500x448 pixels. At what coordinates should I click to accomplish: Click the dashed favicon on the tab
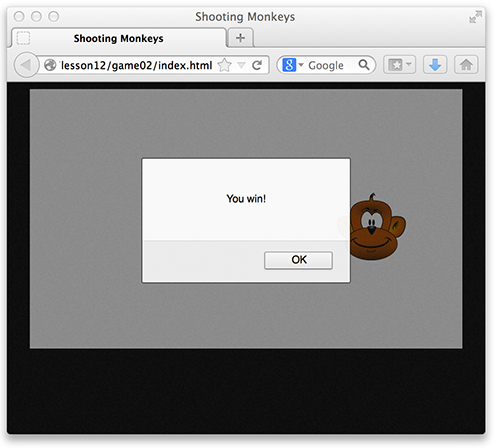point(23,38)
